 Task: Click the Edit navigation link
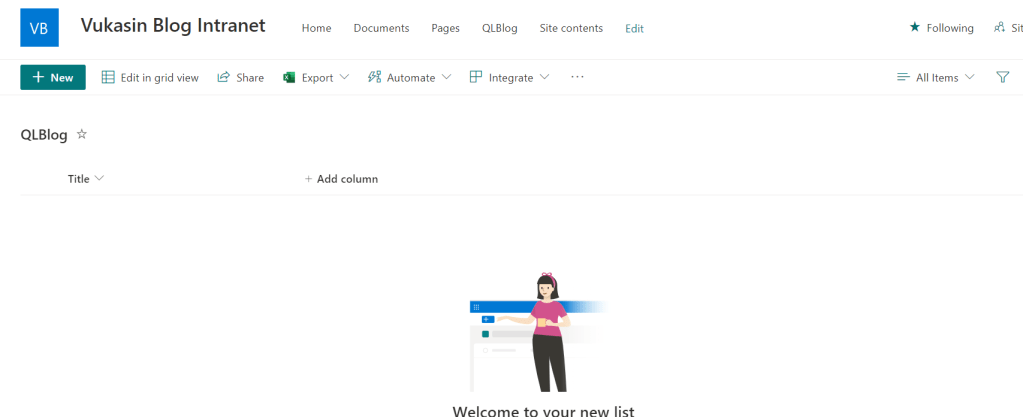click(x=634, y=28)
